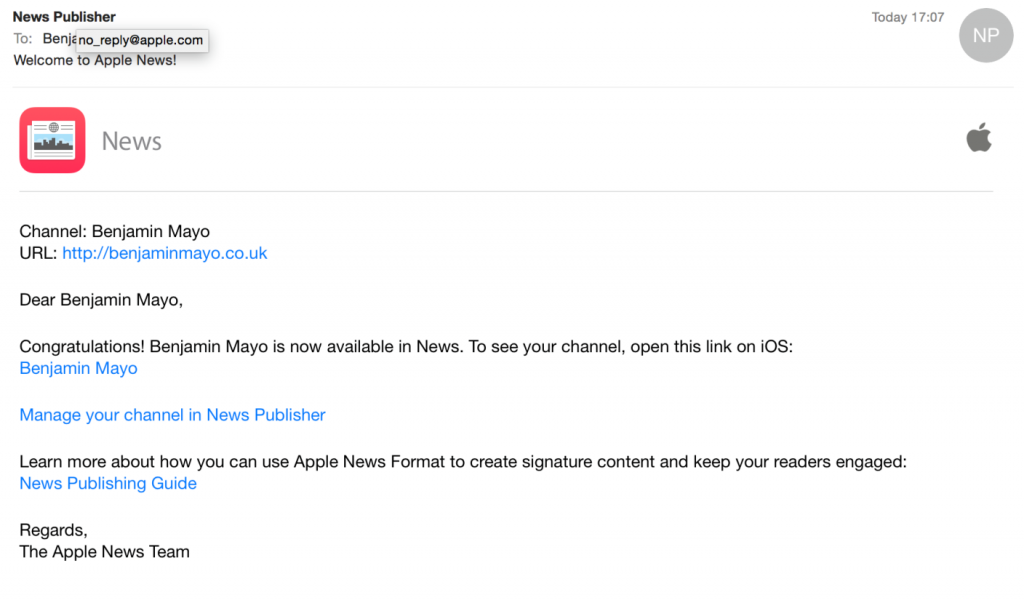Image resolution: width=1024 pixels, height=603 pixels.
Task: Click the Today 17:07 timestamp
Action: [x=907, y=17]
